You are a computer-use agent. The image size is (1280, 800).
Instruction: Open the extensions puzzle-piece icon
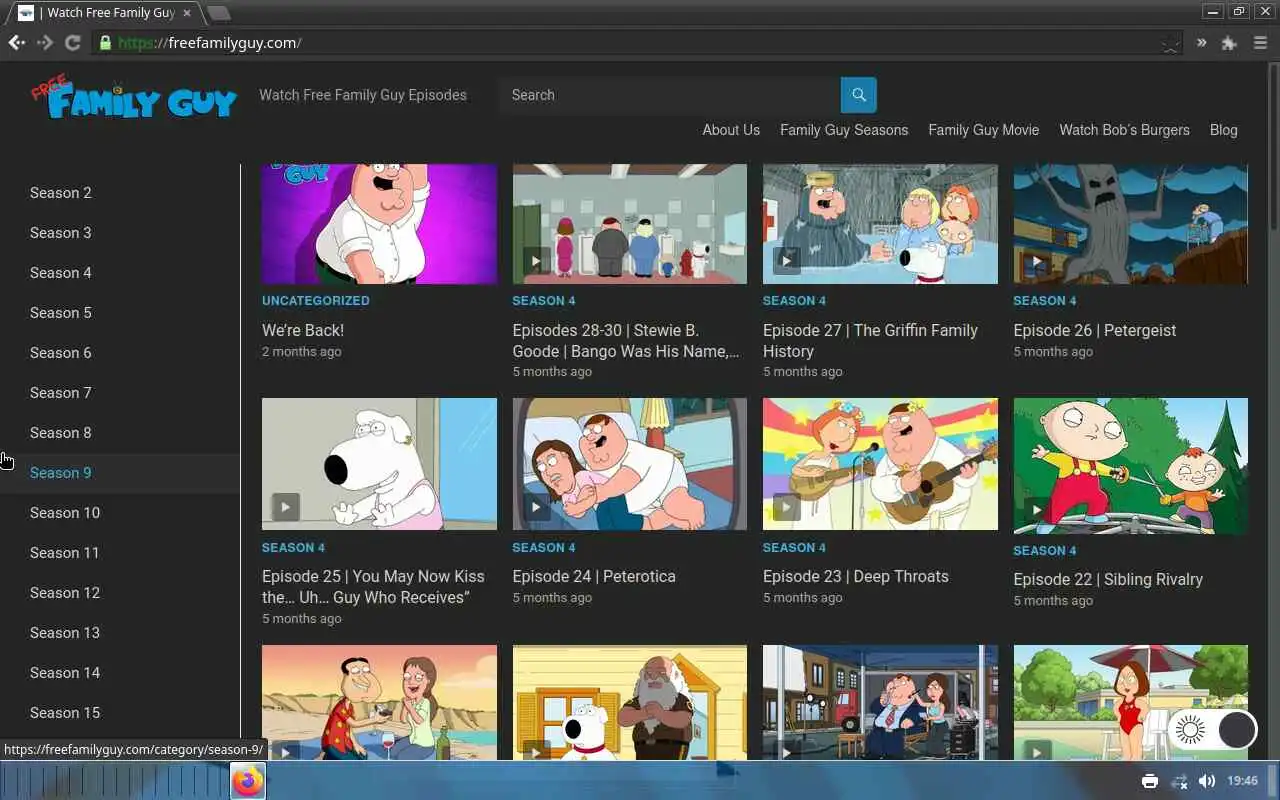(x=1229, y=43)
